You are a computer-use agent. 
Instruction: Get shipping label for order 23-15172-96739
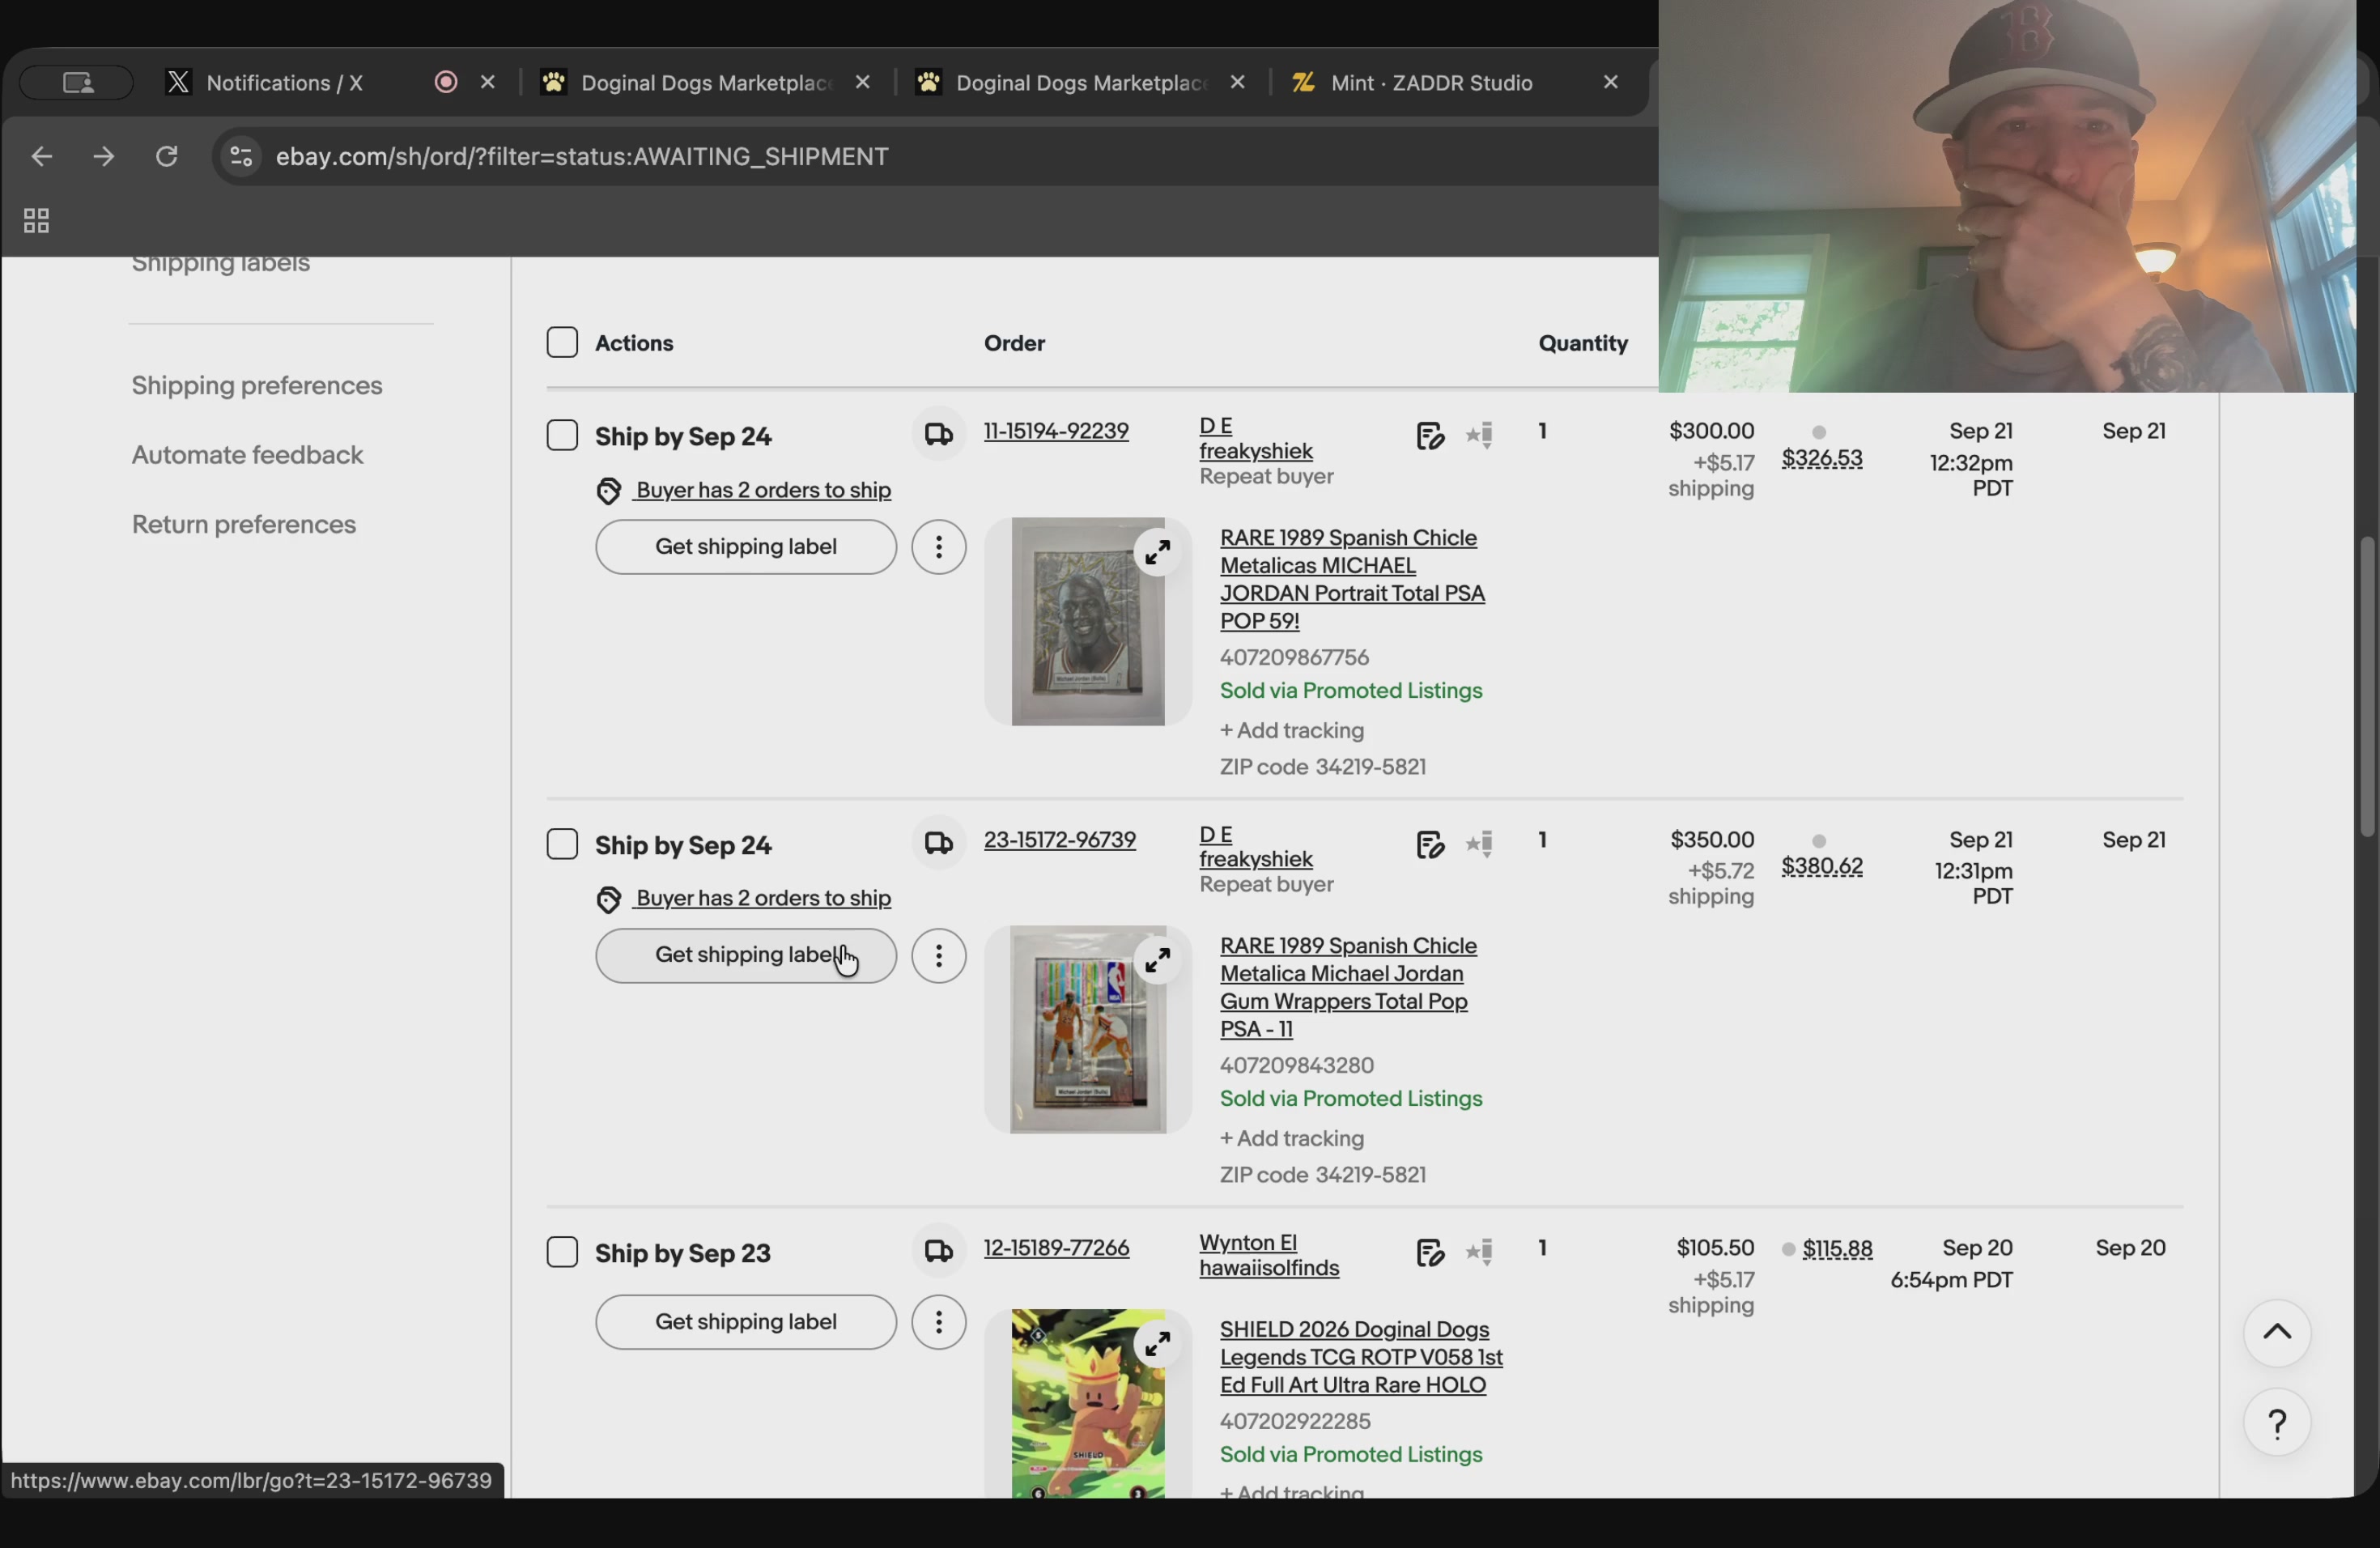click(x=746, y=956)
